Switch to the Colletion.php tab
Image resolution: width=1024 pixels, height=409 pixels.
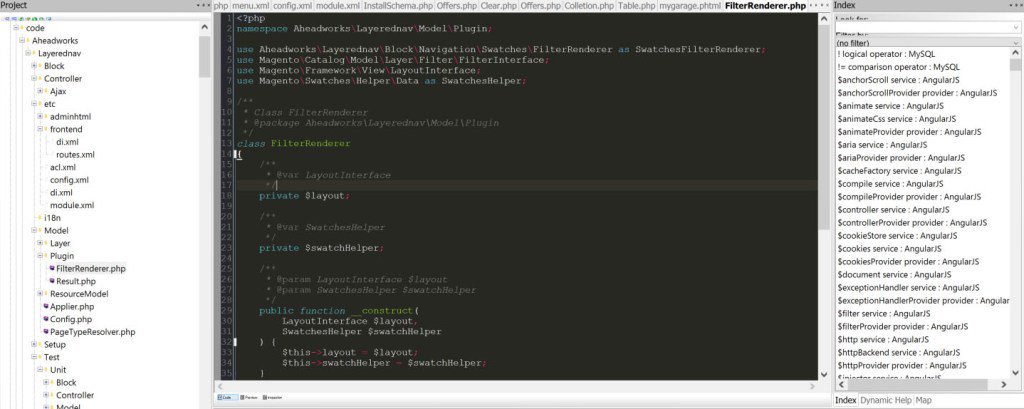coord(589,6)
